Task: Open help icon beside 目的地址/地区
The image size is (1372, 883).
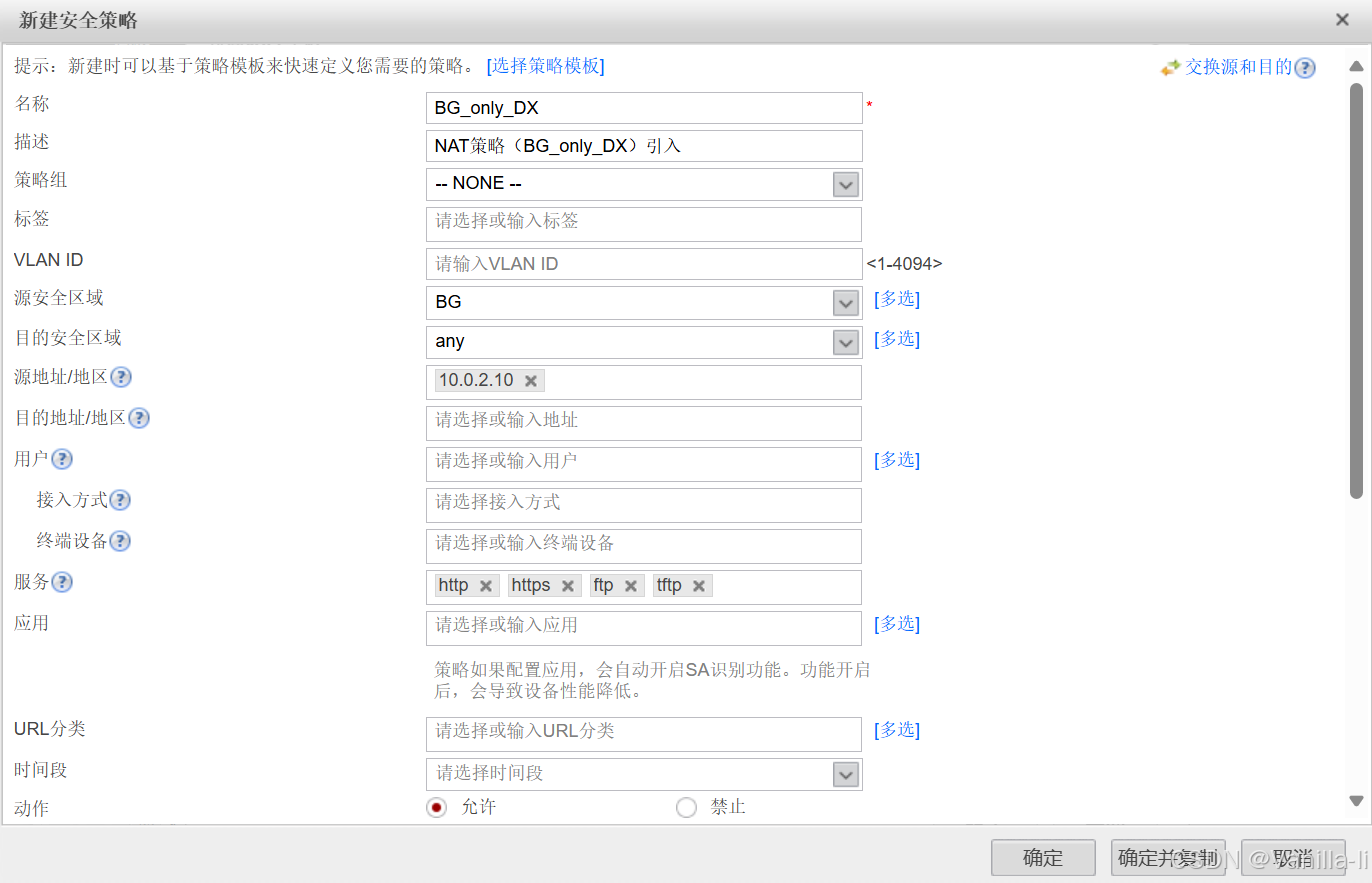Action: pyautogui.click(x=139, y=418)
